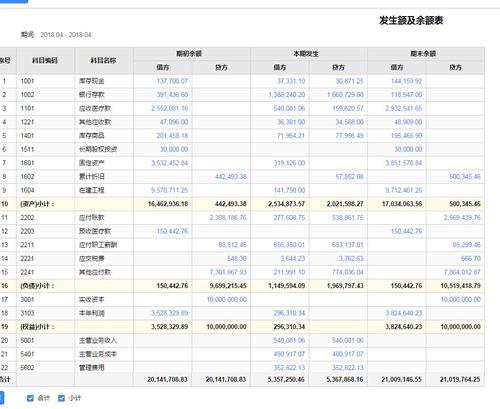
Task: Open 3,824,640.23 in the 本年利润 row
Action: 404,313
